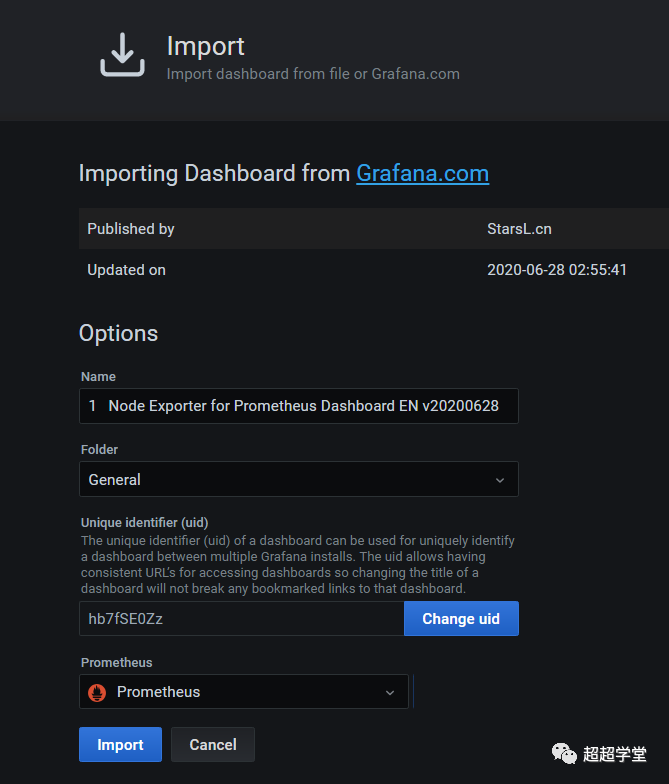Open the Prometheus data source selector
Viewport: 669px width, 784px height.
(x=243, y=692)
